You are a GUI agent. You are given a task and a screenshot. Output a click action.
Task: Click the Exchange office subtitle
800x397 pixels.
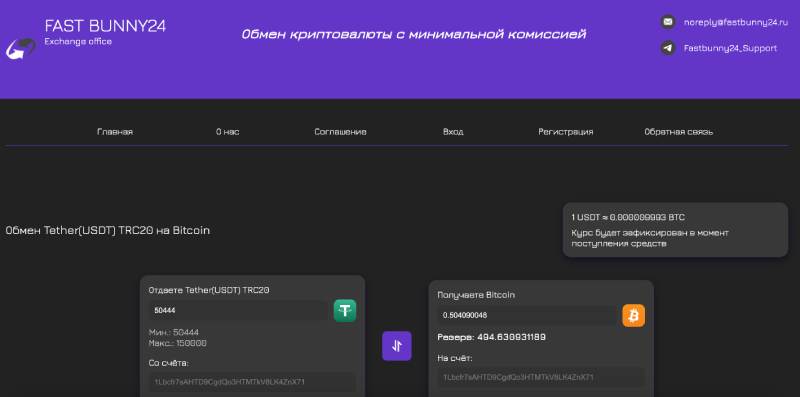click(78, 41)
